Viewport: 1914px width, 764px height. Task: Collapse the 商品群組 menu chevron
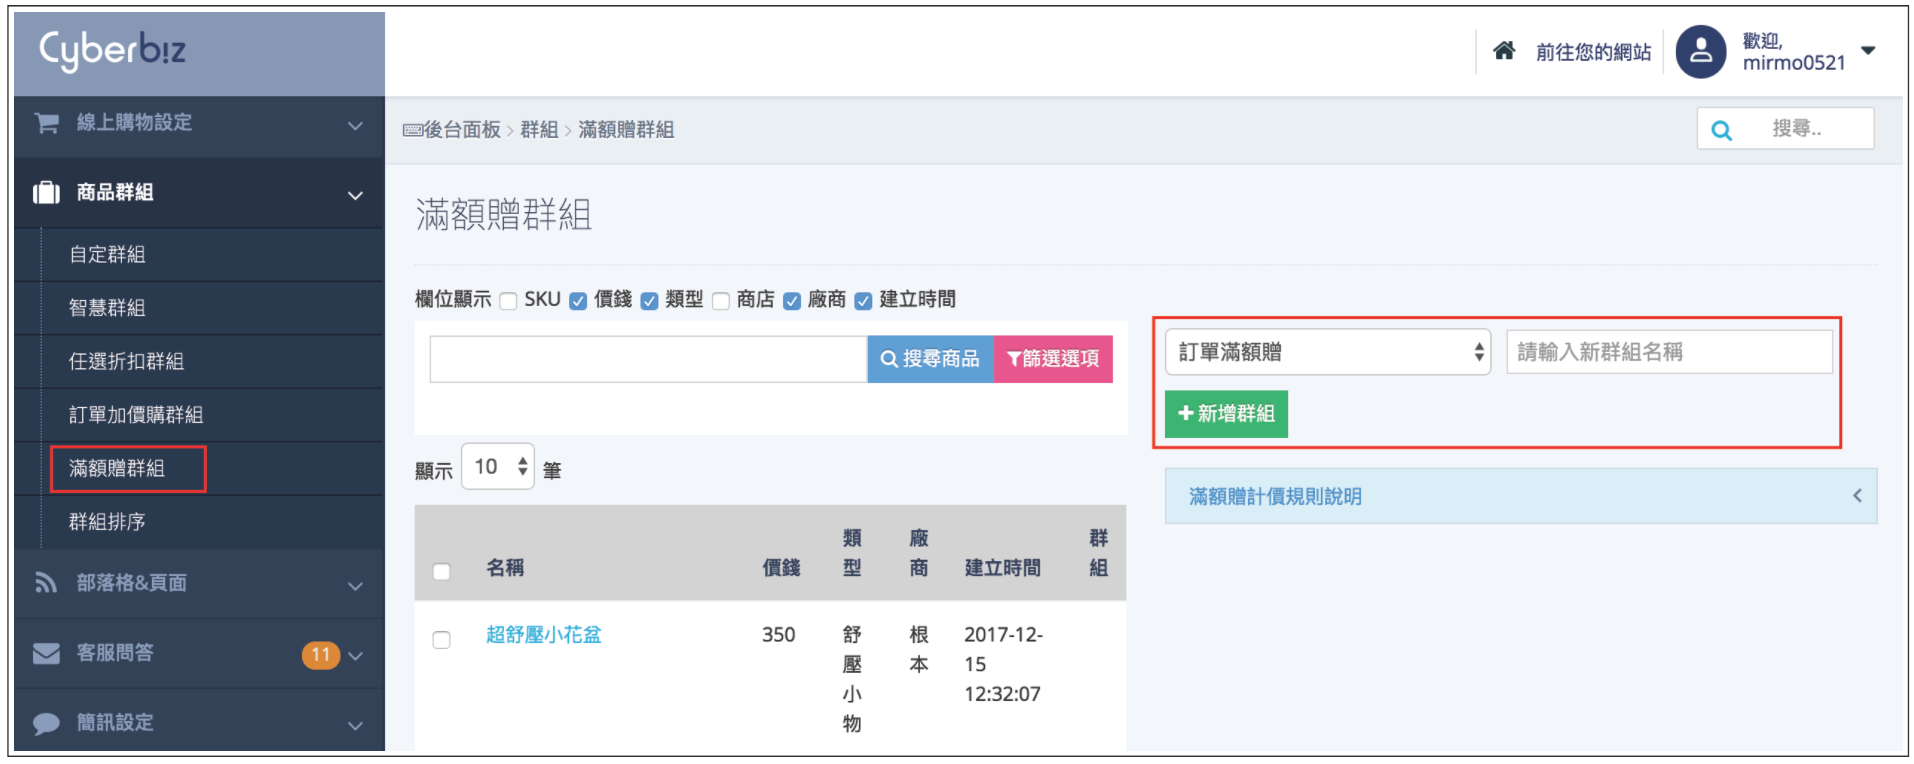click(x=355, y=195)
